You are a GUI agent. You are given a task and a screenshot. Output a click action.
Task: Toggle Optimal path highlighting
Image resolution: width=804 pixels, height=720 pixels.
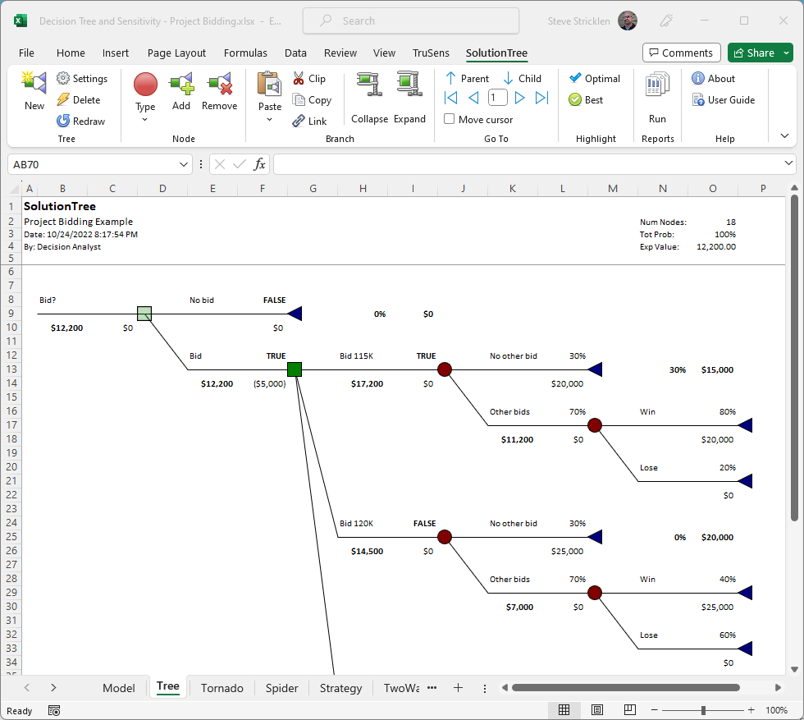click(595, 78)
